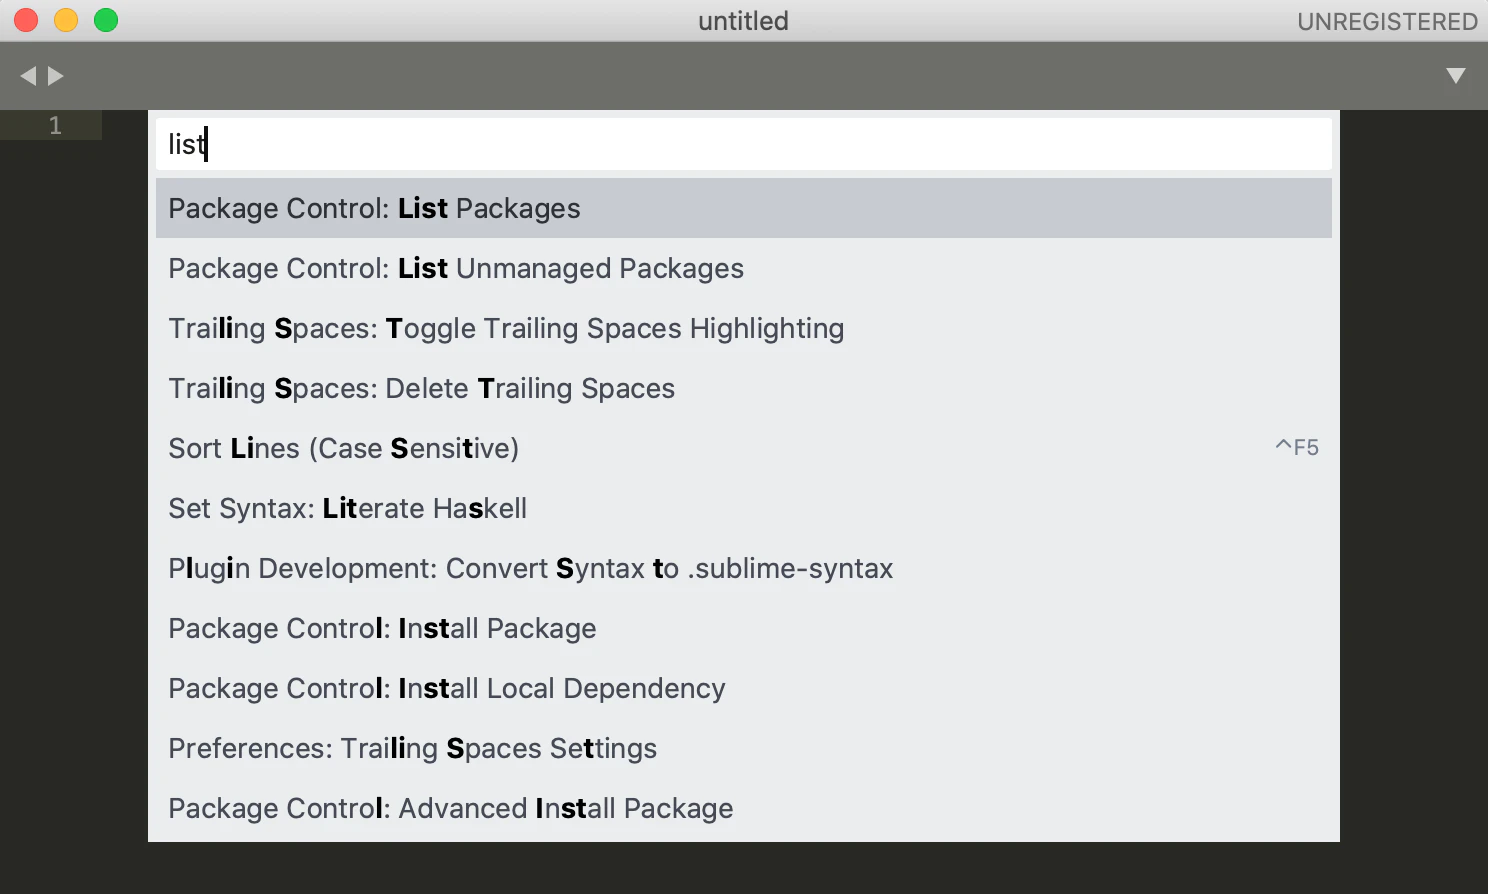Select Package Control: Install Package

(744, 628)
